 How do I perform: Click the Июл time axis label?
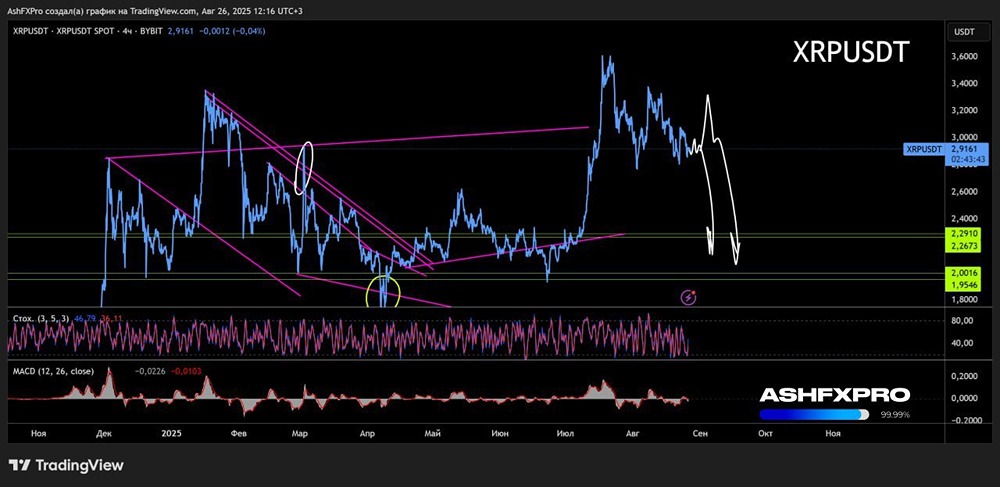566,433
